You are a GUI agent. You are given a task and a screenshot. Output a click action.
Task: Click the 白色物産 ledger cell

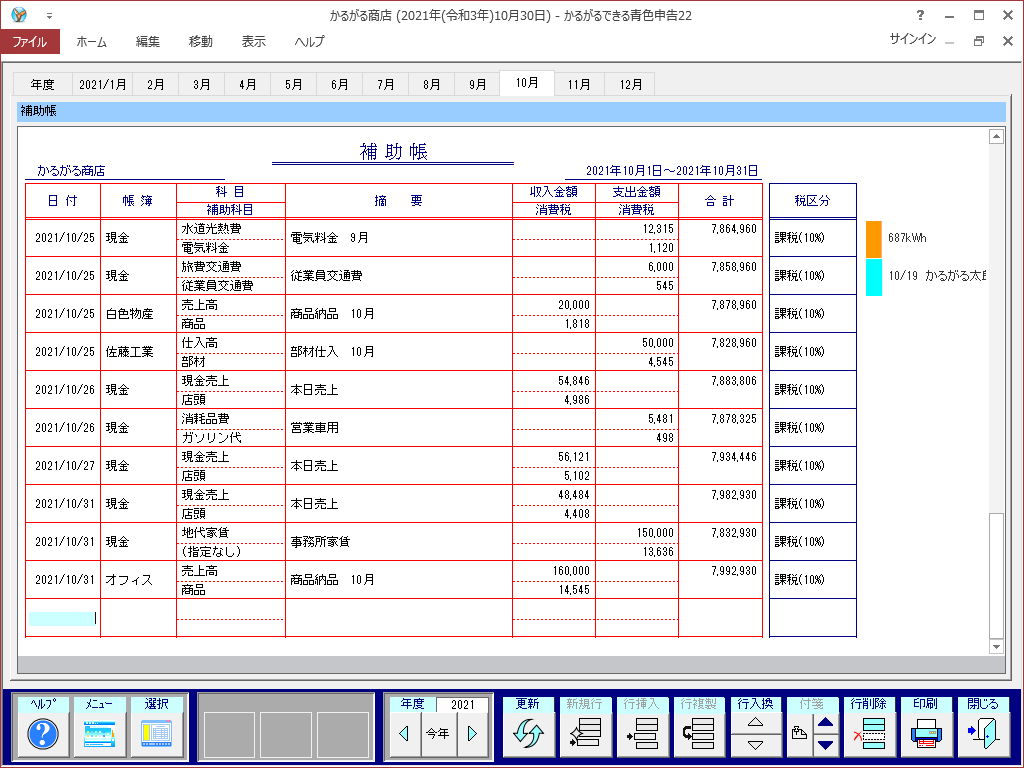coord(138,314)
